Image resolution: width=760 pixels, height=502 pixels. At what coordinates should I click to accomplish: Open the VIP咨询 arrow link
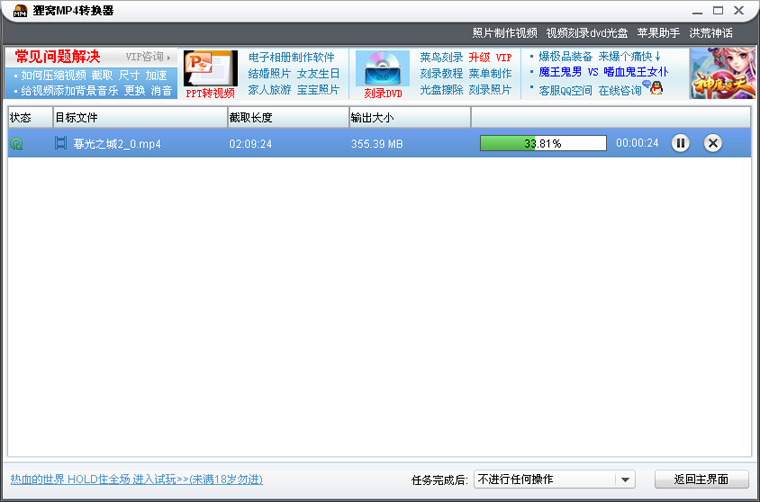click(148, 57)
